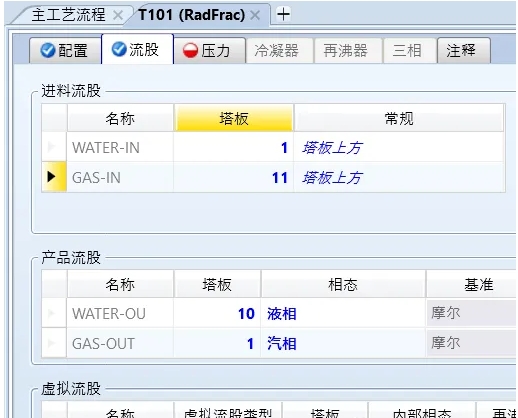Click the blue checkmark icon on 配置
Image resolution: width=518 pixels, height=418 pixels.
pyautogui.click(x=48, y=51)
